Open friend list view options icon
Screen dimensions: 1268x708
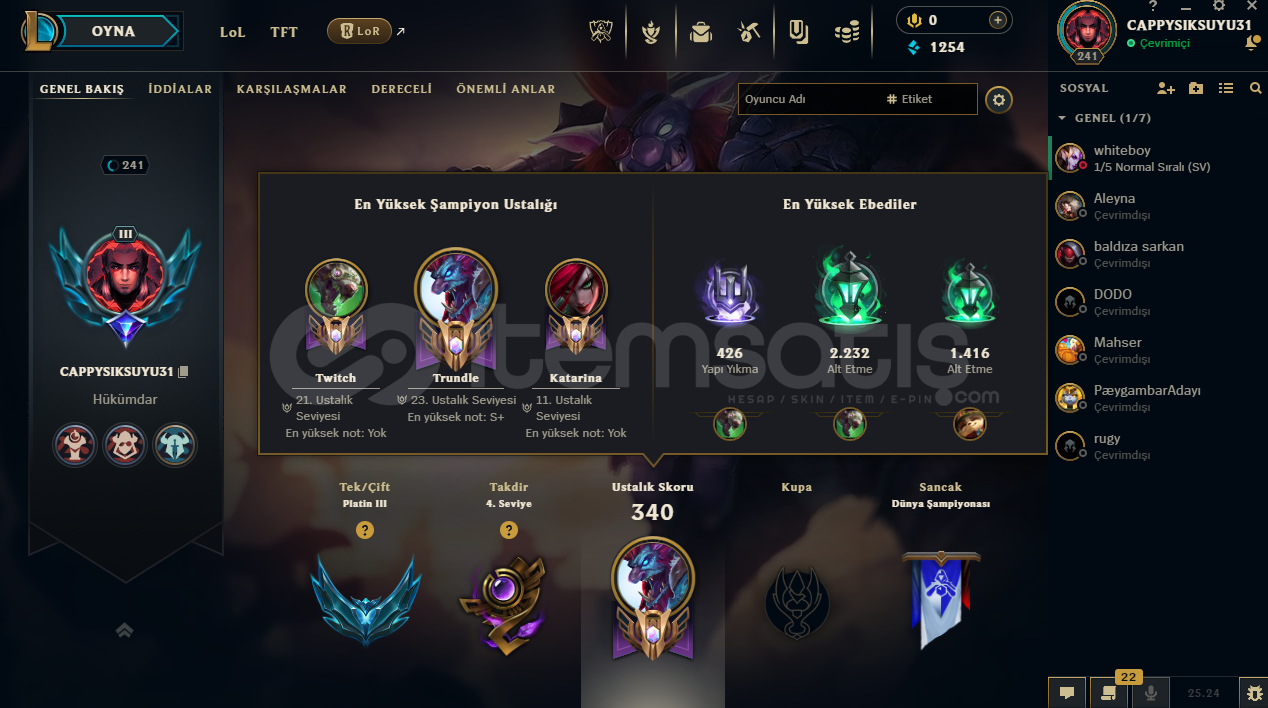coord(1226,88)
